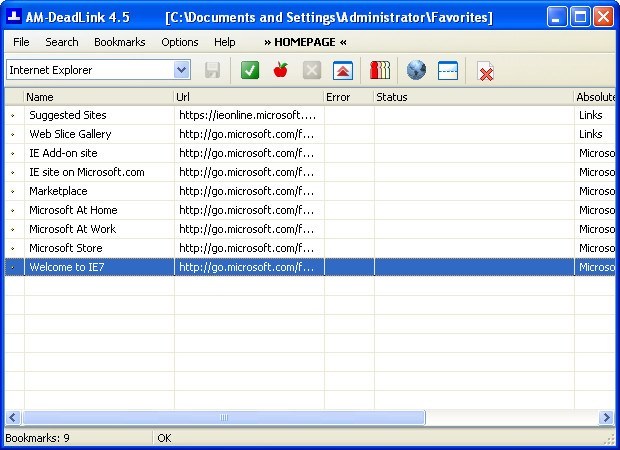The image size is (620, 450).
Task: Open the Bookmarks menu
Action: coord(120,42)
